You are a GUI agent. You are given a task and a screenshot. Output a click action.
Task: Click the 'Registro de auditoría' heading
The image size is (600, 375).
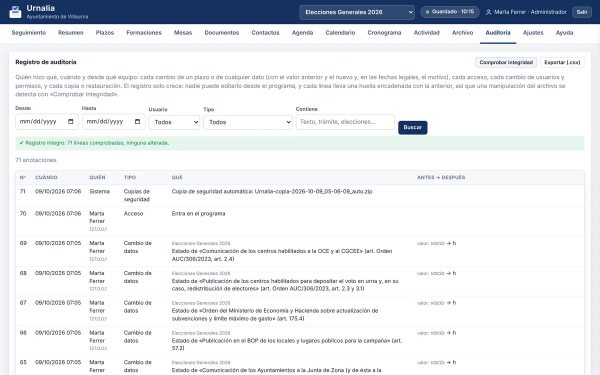(x=46, y=62)
